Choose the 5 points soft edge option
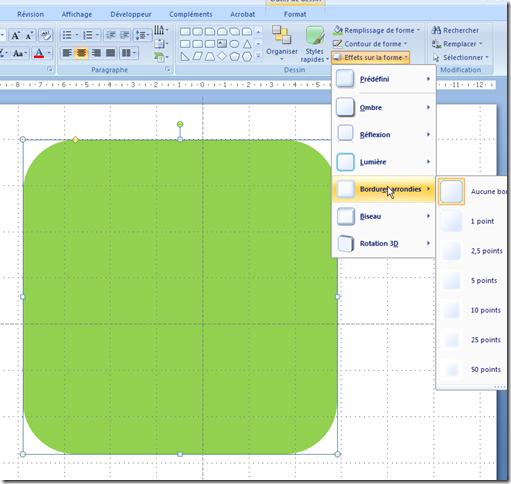 471,281
